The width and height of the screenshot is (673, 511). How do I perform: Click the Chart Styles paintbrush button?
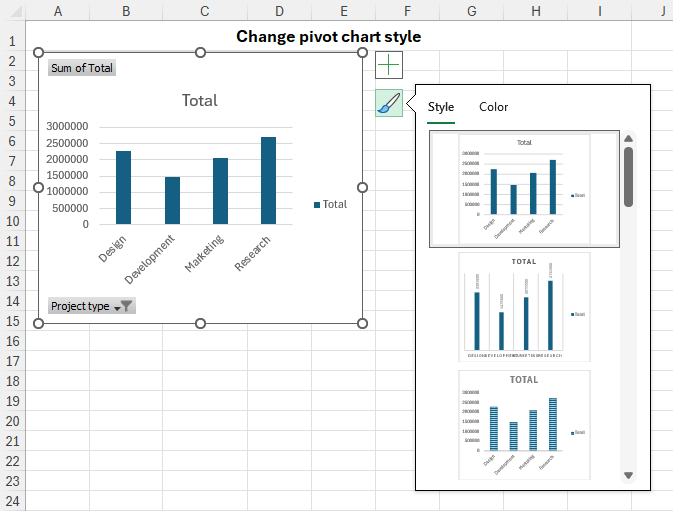(389, 103)
